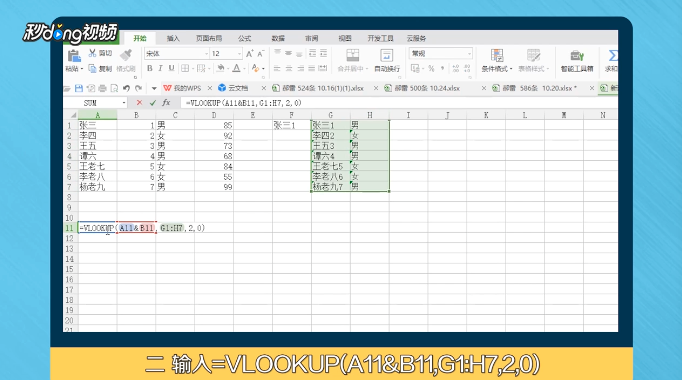Click the Redo arrow

138,88
